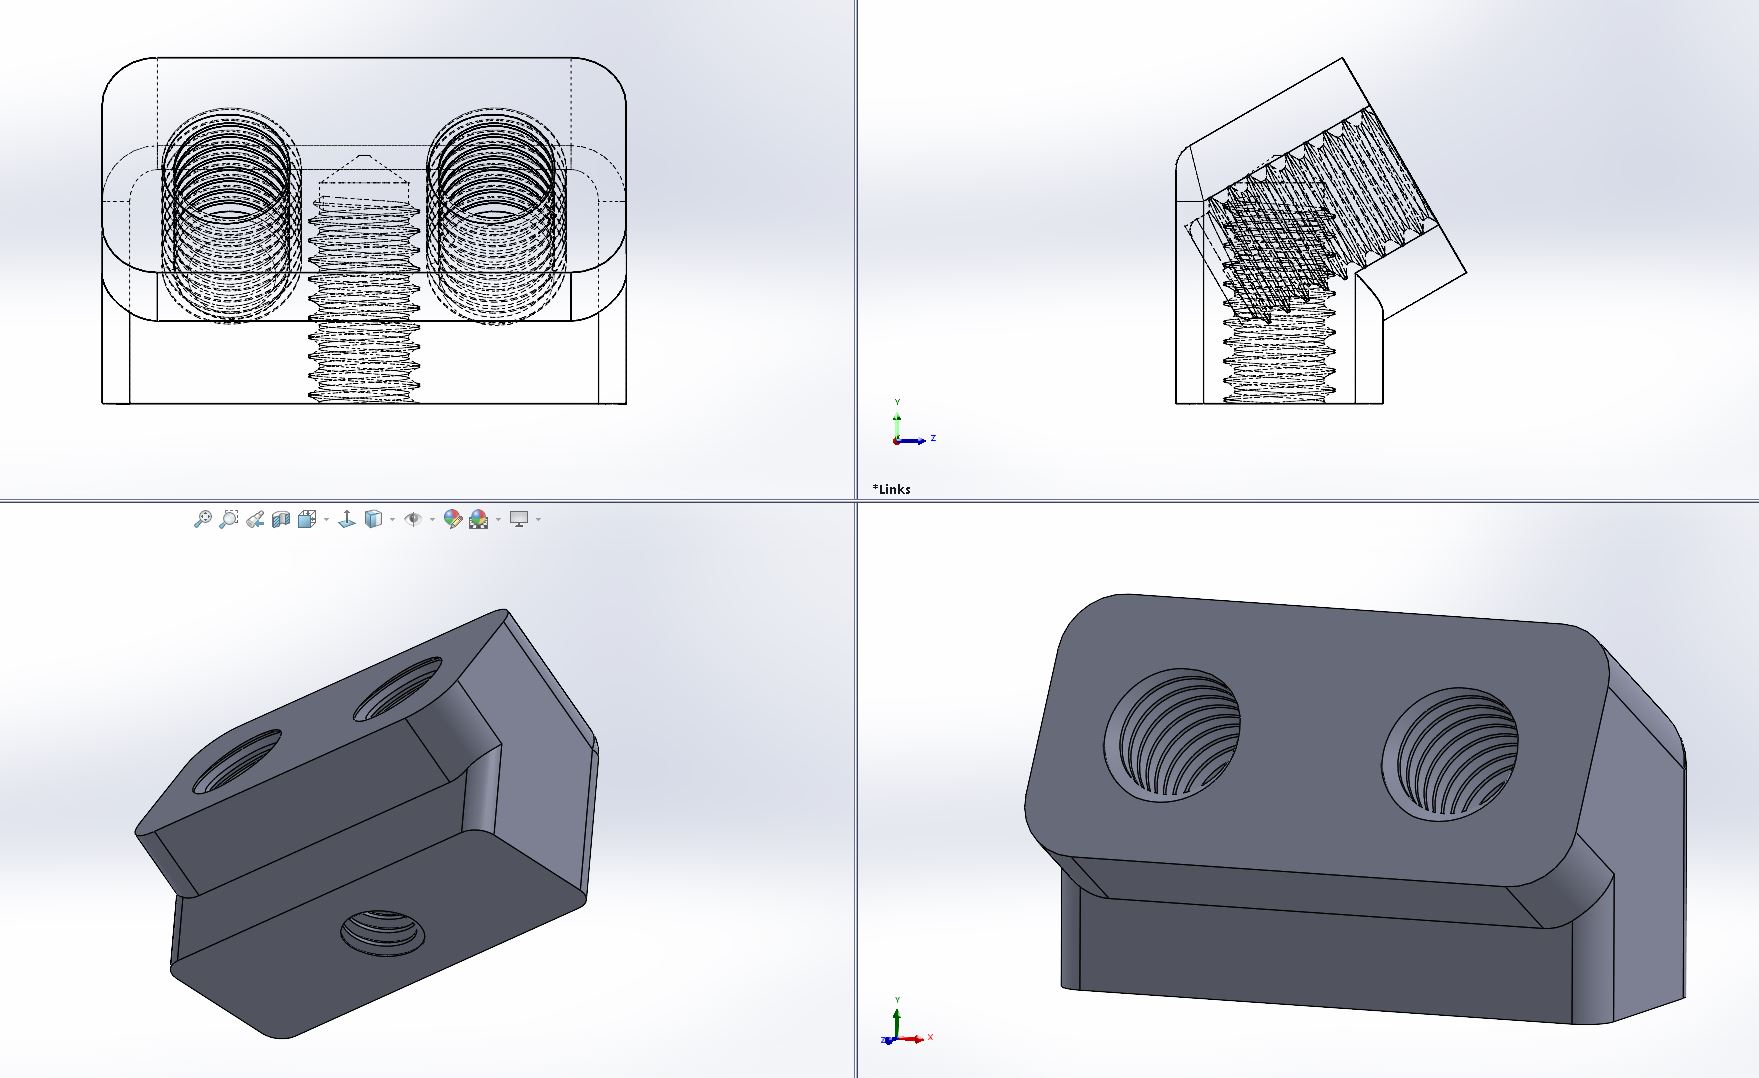The height and width of the screenshot is (1078, 1759).
Task: Expand the Hide/Show Items dropdown arrow
Action: pos(432,520)
